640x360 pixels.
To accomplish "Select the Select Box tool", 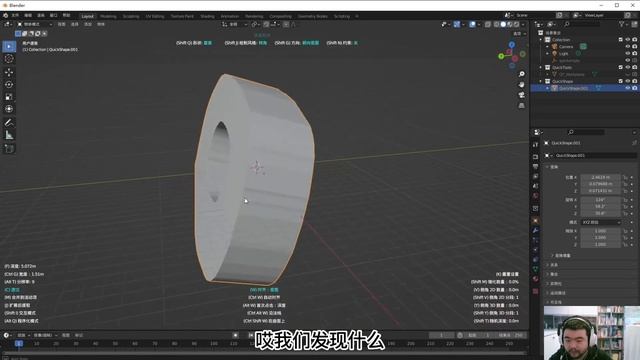I will coord(9,47).
